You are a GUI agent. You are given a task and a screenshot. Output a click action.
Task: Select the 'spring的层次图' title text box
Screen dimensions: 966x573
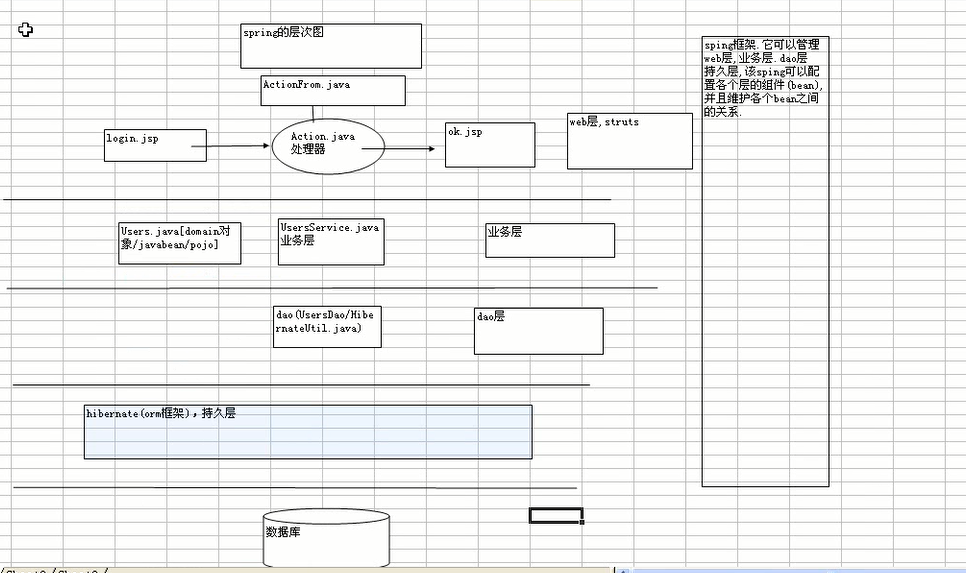coord(331,46)
